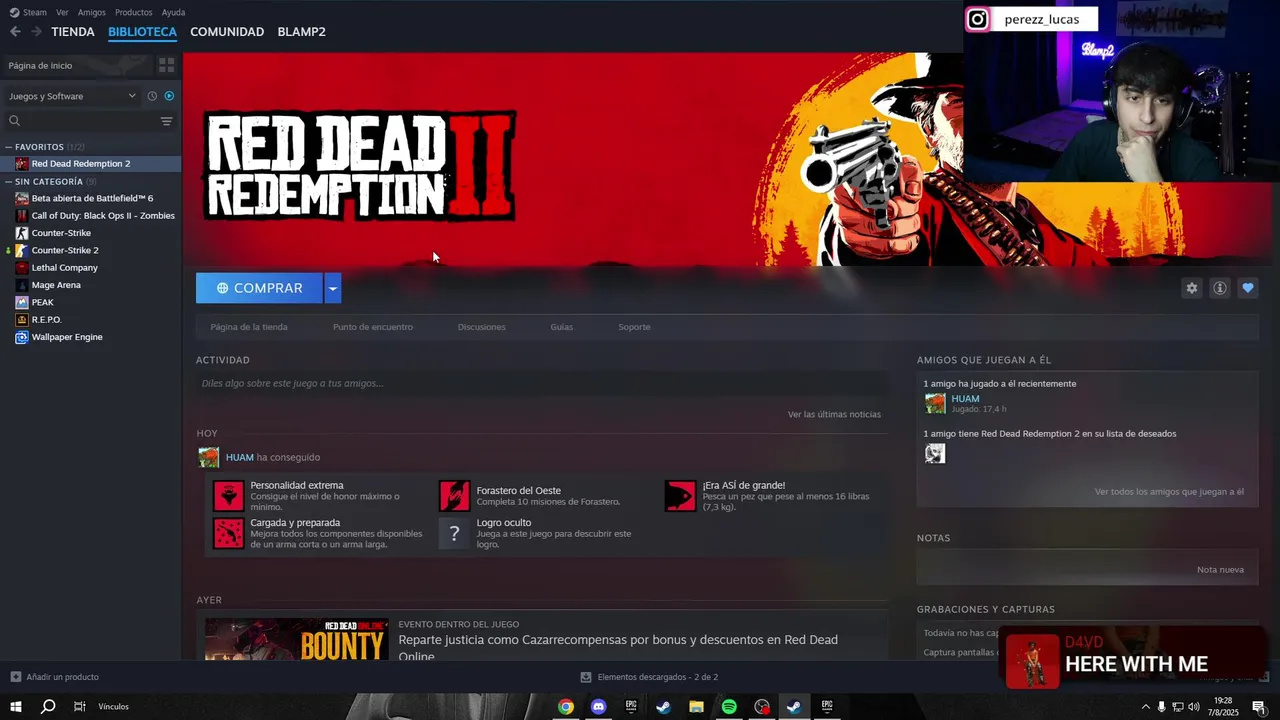Screen dimensions: 1280x720
Task: Click Añadir un producto
Action: (54, 677)
